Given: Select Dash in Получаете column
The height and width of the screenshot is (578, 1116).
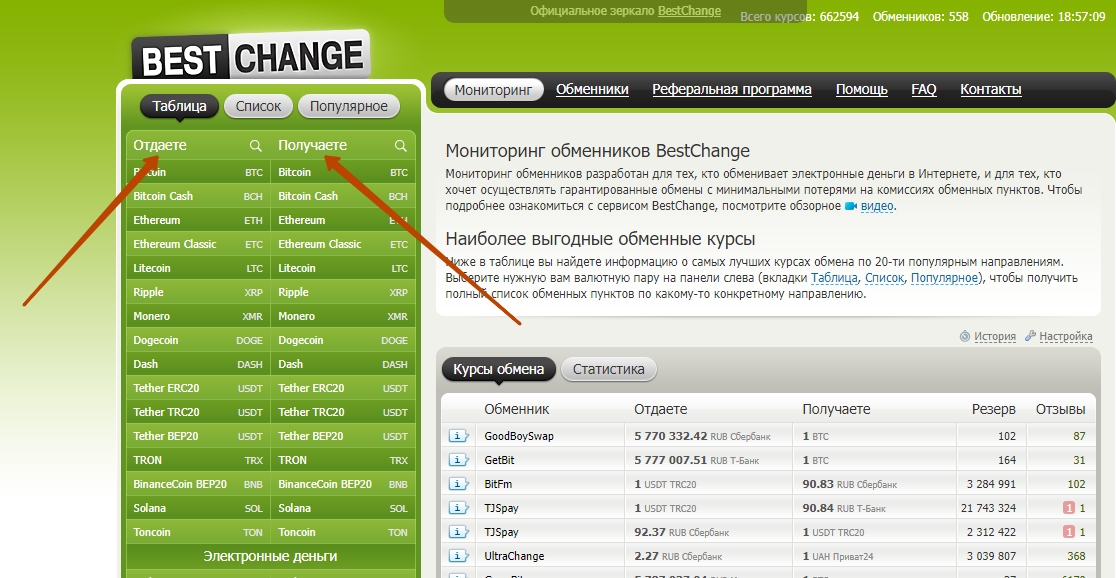Looking at the screenshot, I should (343, 364).
